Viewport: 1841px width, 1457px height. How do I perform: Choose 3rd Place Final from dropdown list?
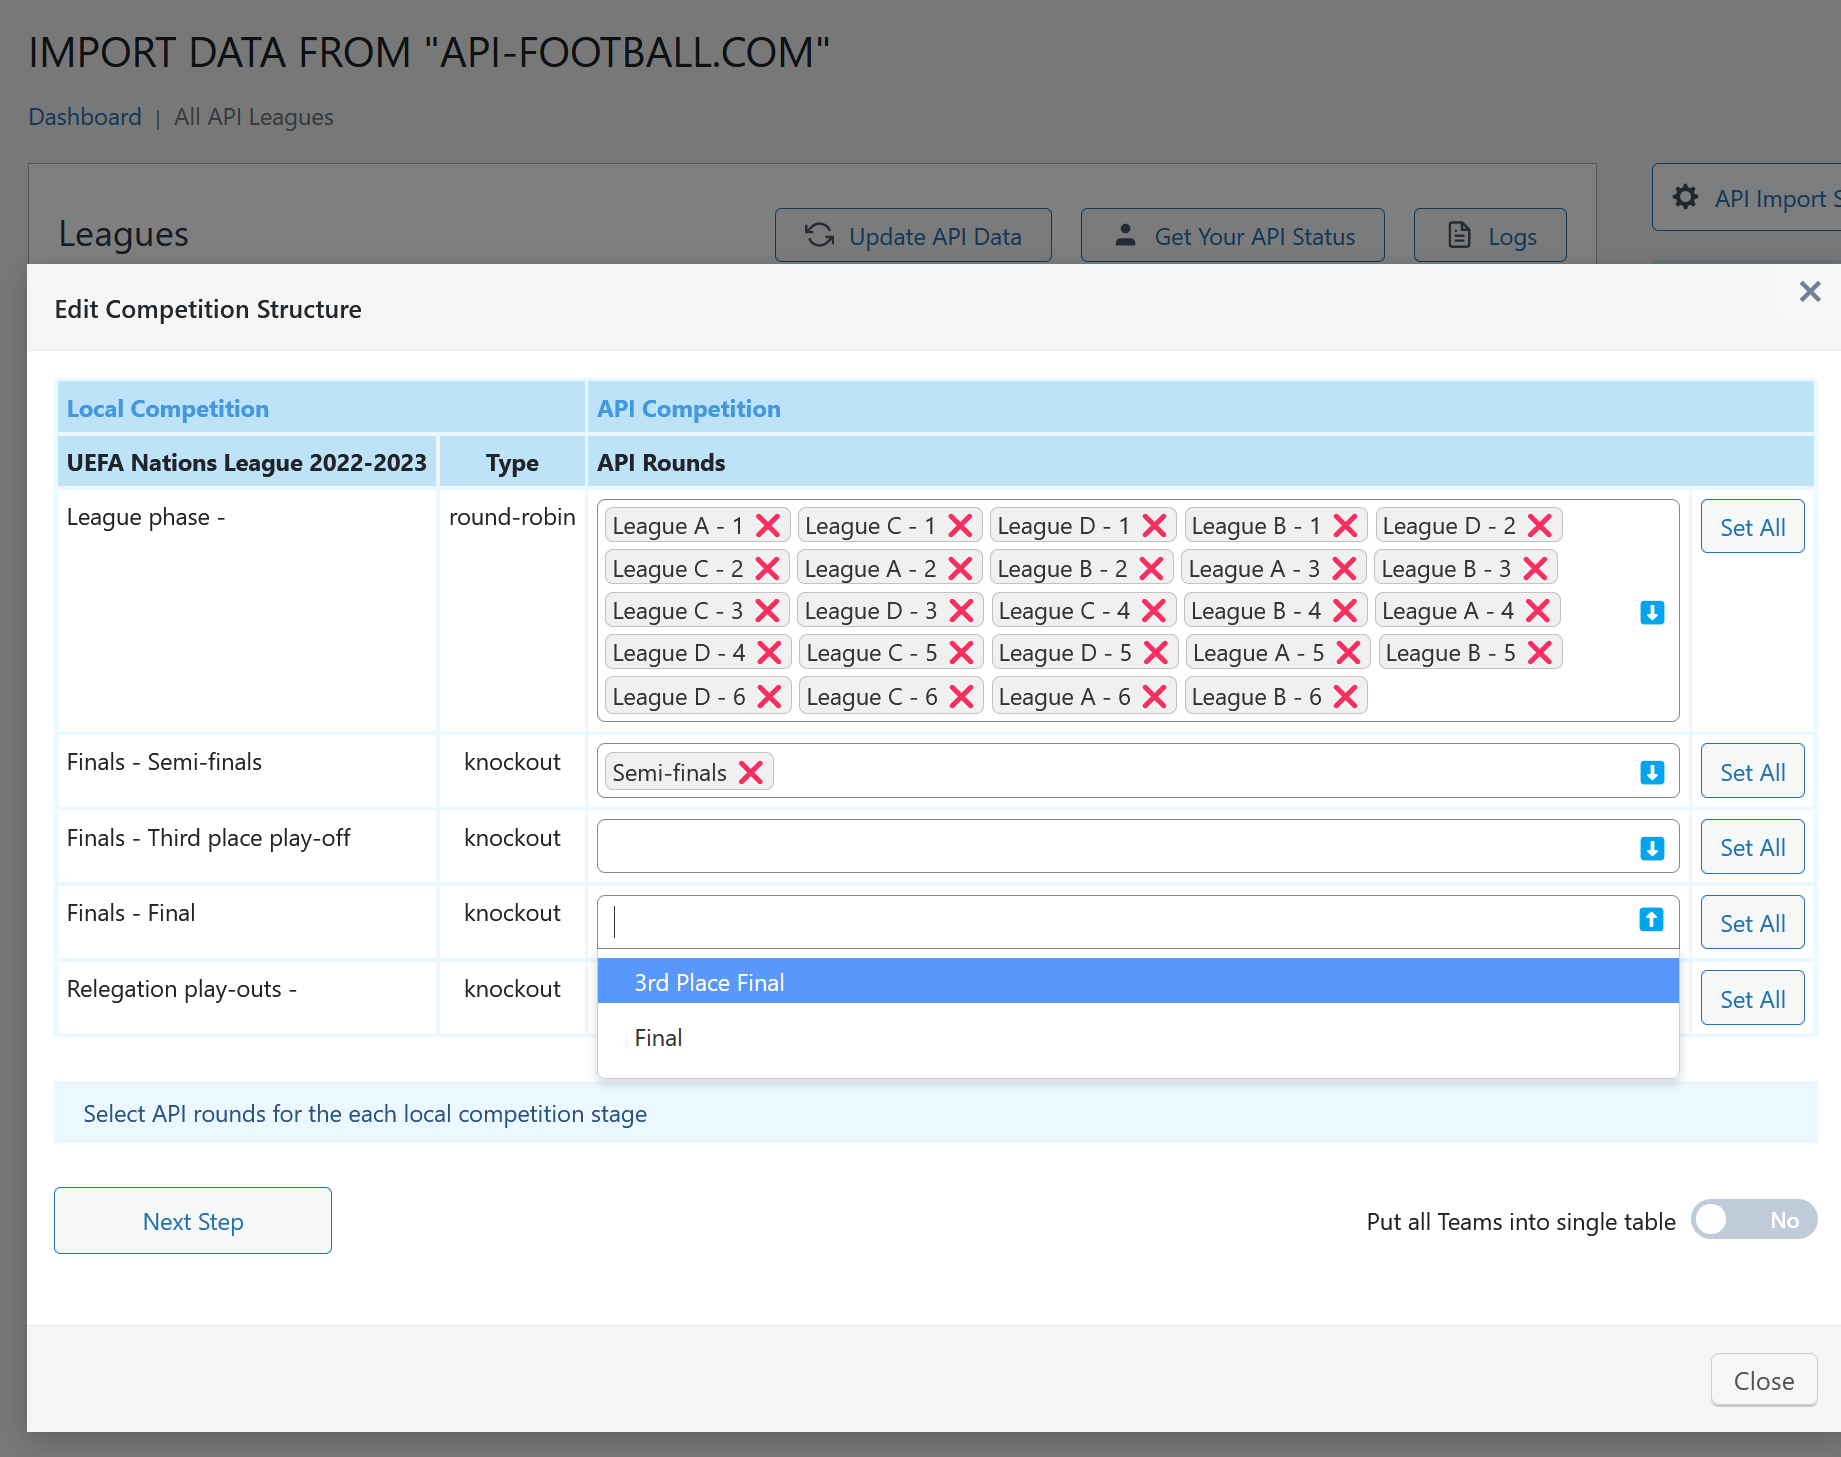pos(1138,982)
